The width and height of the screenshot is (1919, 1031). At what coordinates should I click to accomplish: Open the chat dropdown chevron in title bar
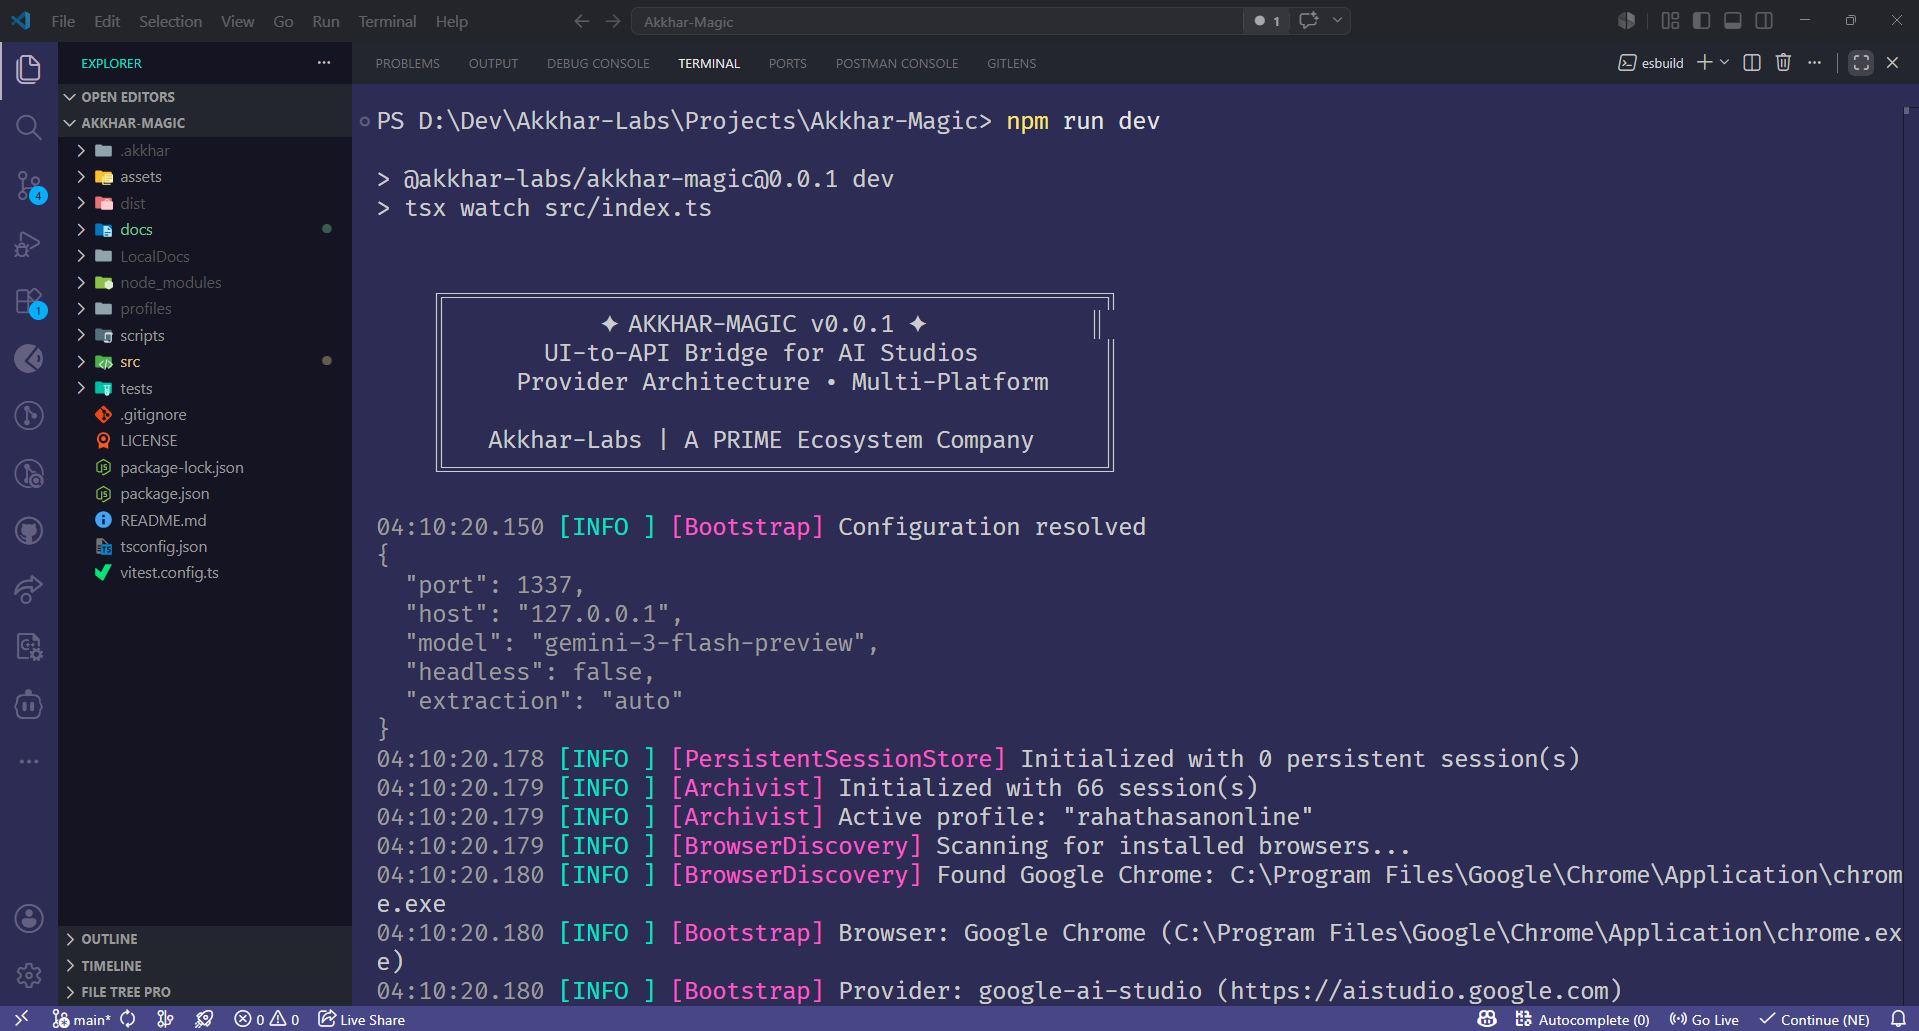1337,20
